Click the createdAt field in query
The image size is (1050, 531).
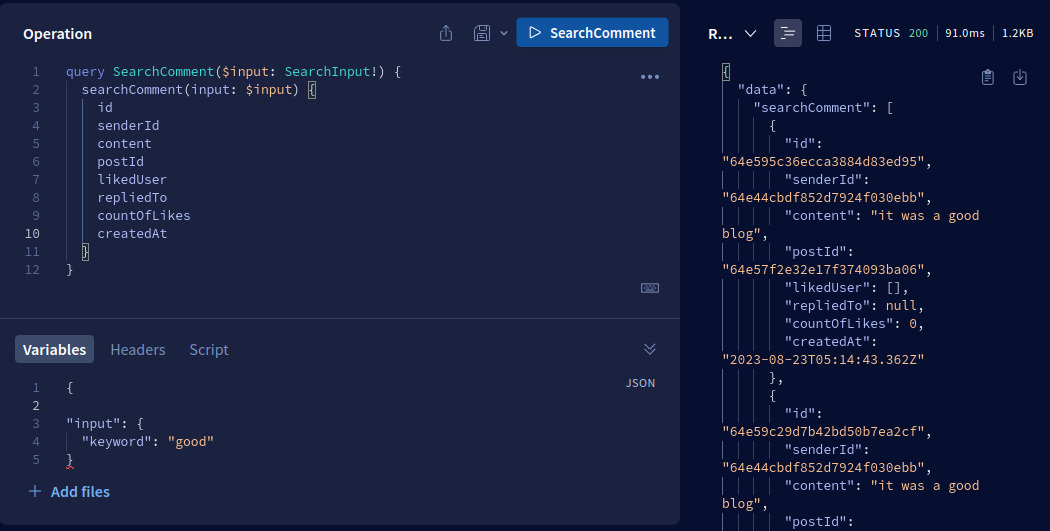(132, 234)
